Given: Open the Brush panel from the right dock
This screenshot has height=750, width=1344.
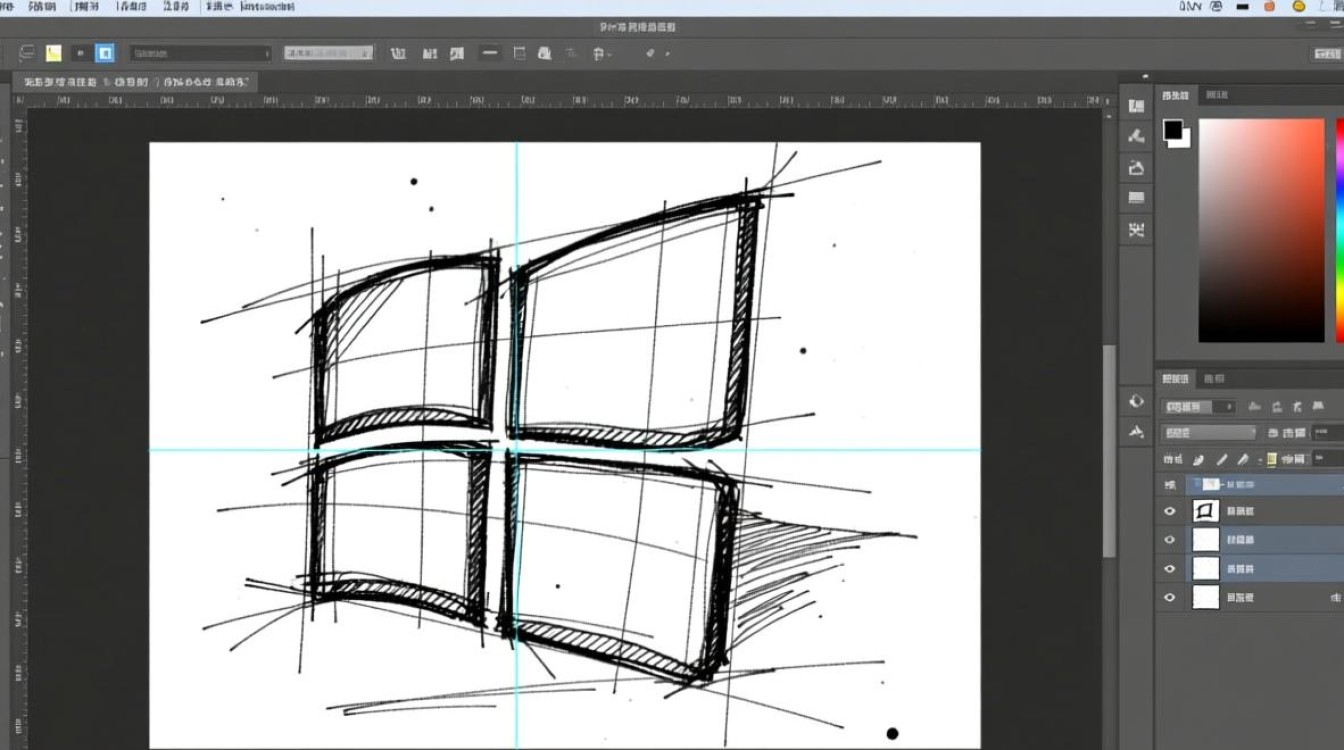Looking at the screenshot, I should 1136,137.
